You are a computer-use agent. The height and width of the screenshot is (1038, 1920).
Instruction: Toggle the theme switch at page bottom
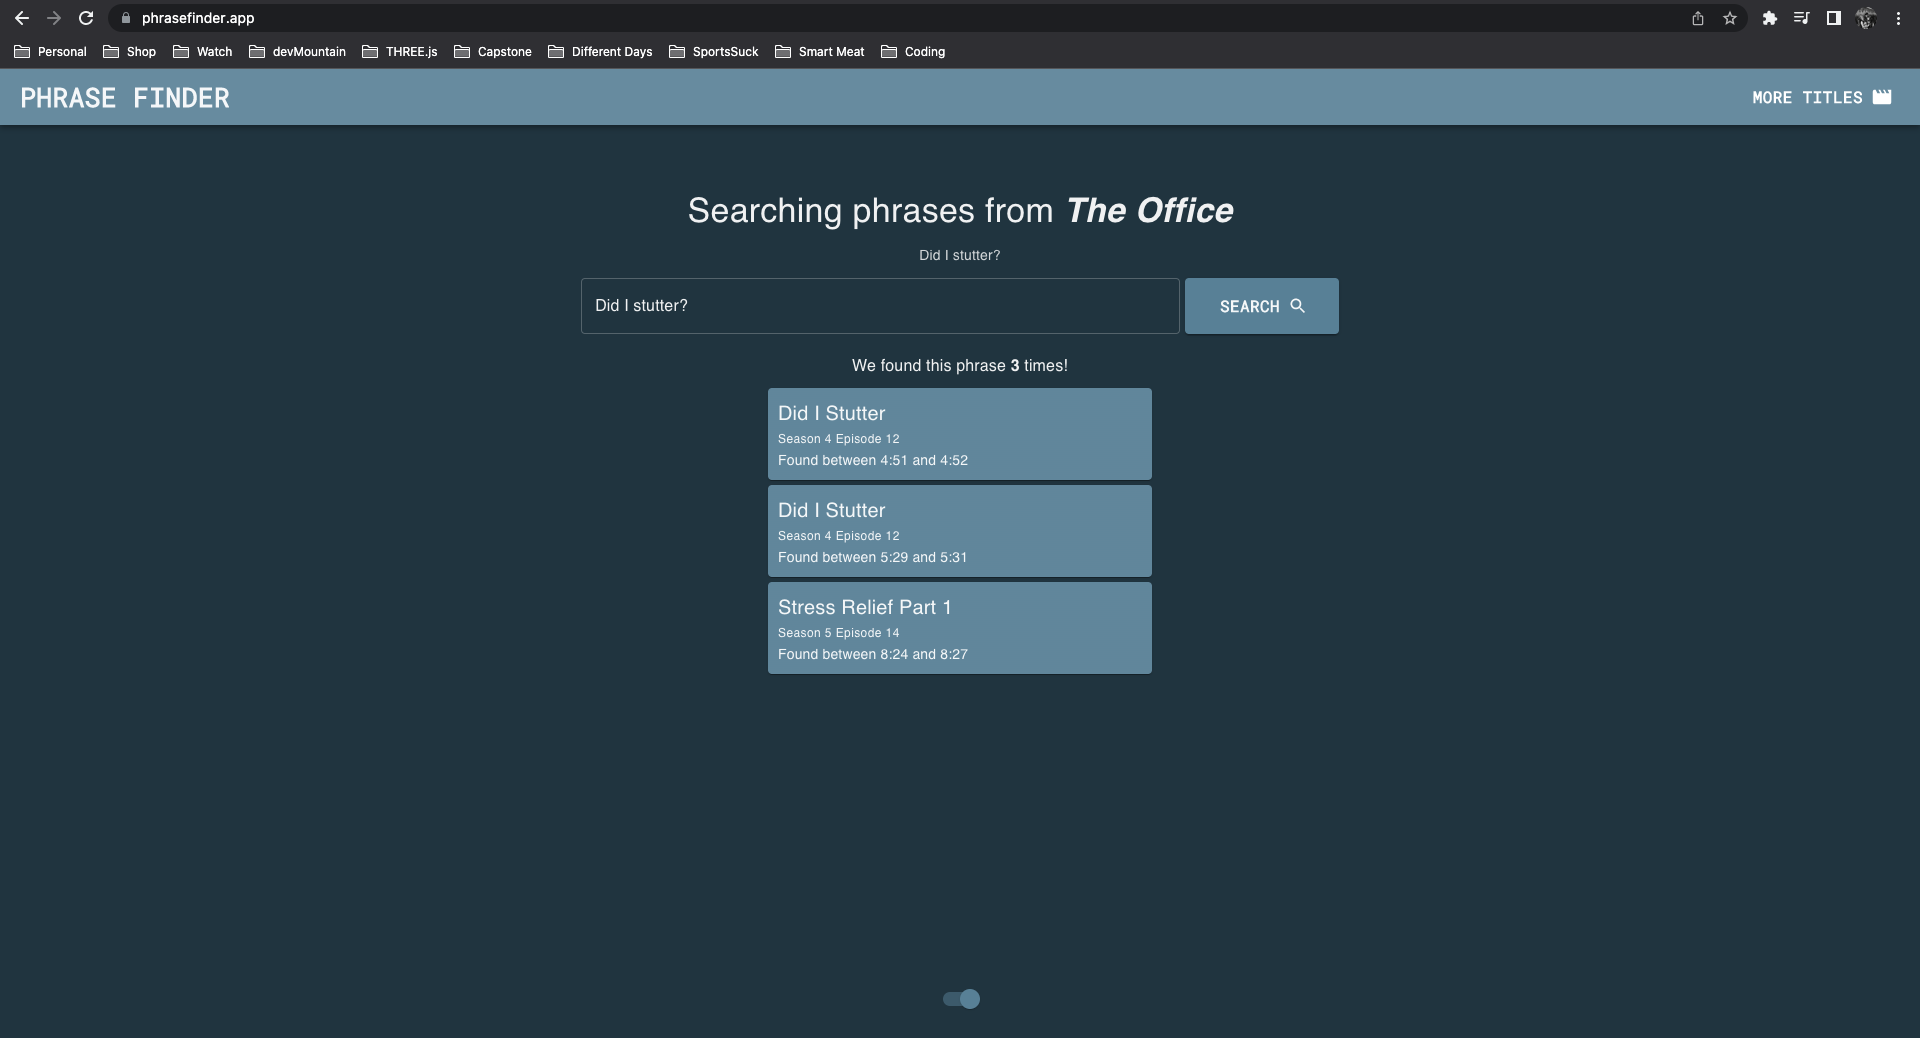[x=961, y=998]
